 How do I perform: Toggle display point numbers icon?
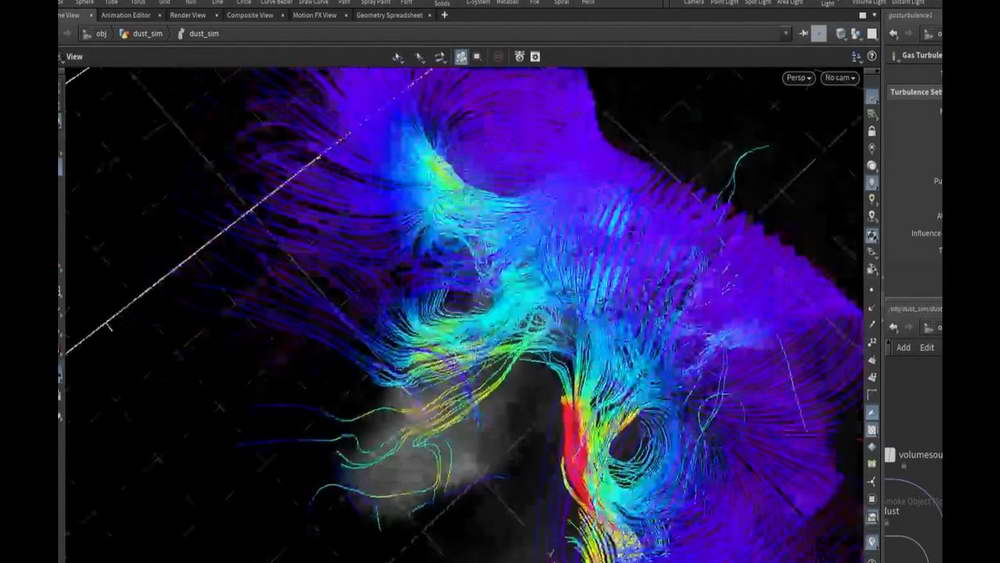coord(872,342)
